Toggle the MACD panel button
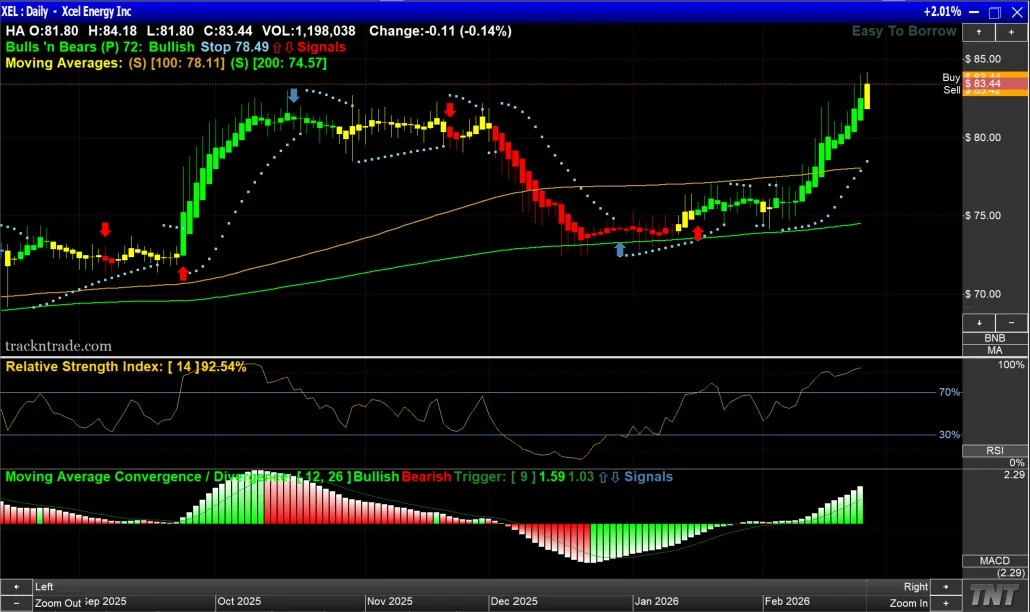 994,560
